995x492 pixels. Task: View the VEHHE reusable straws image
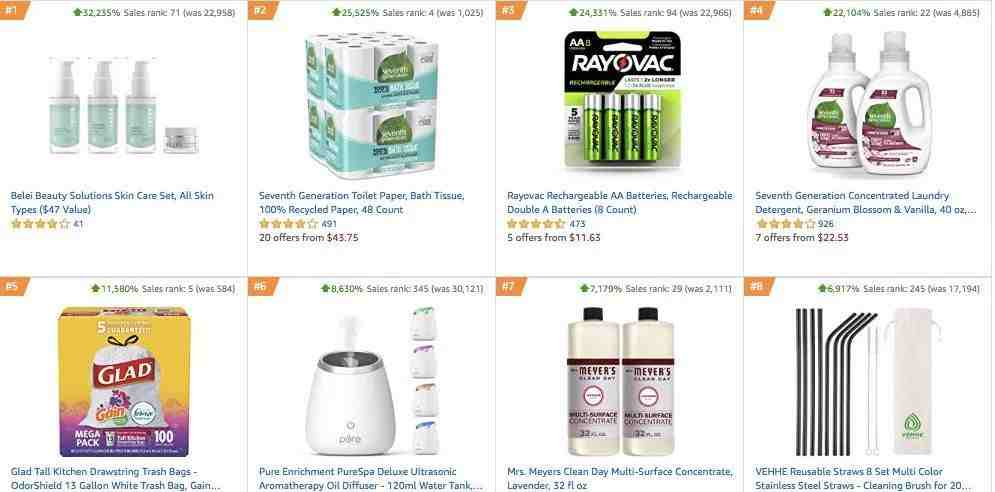click(868, 382)
